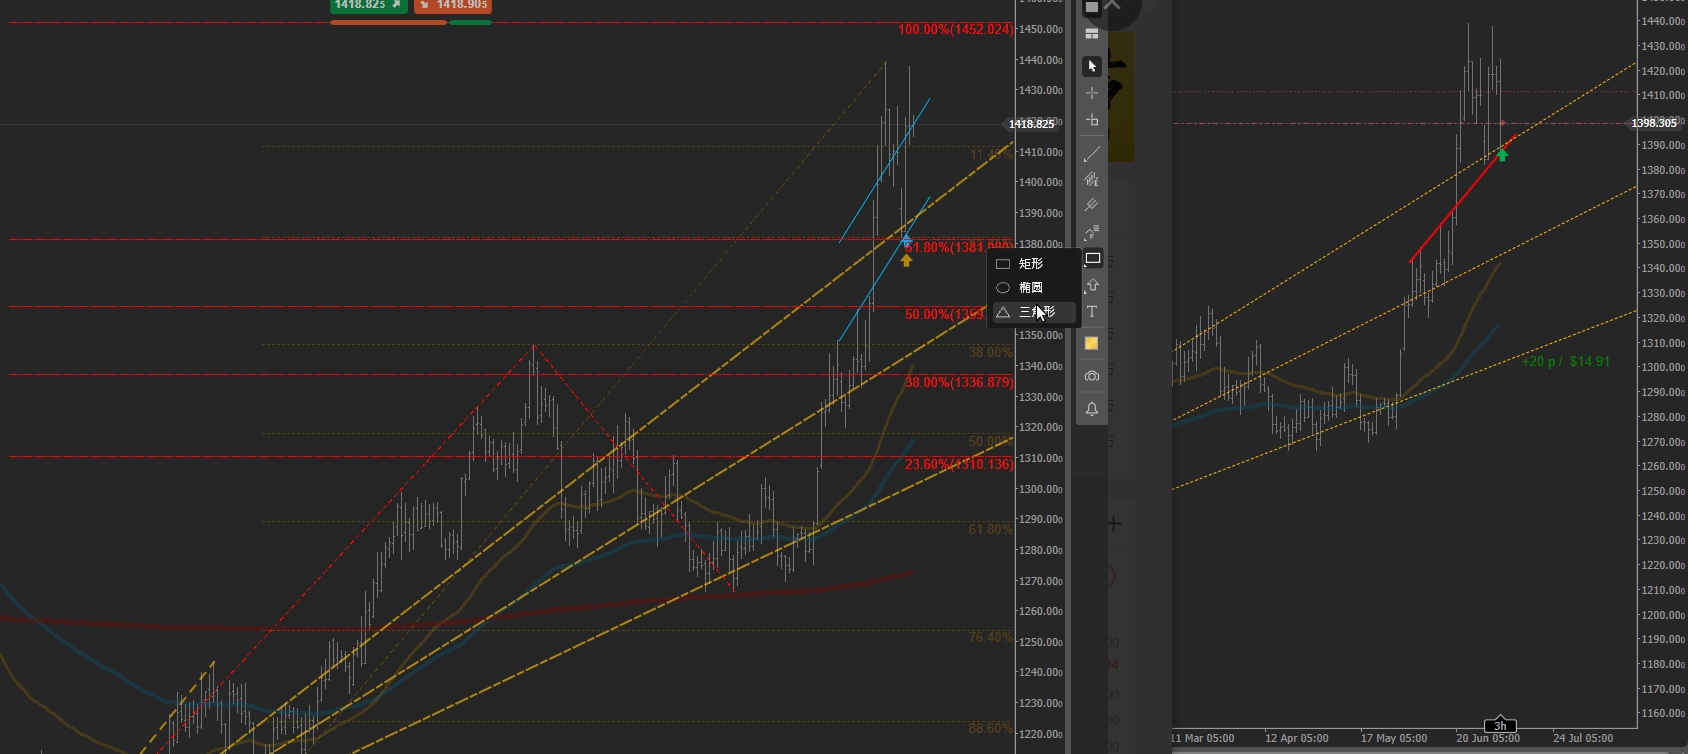Open the yellow drawing color swatch
The height and width of the screenshot is (754, 1688).
[x=1092, y=344]
